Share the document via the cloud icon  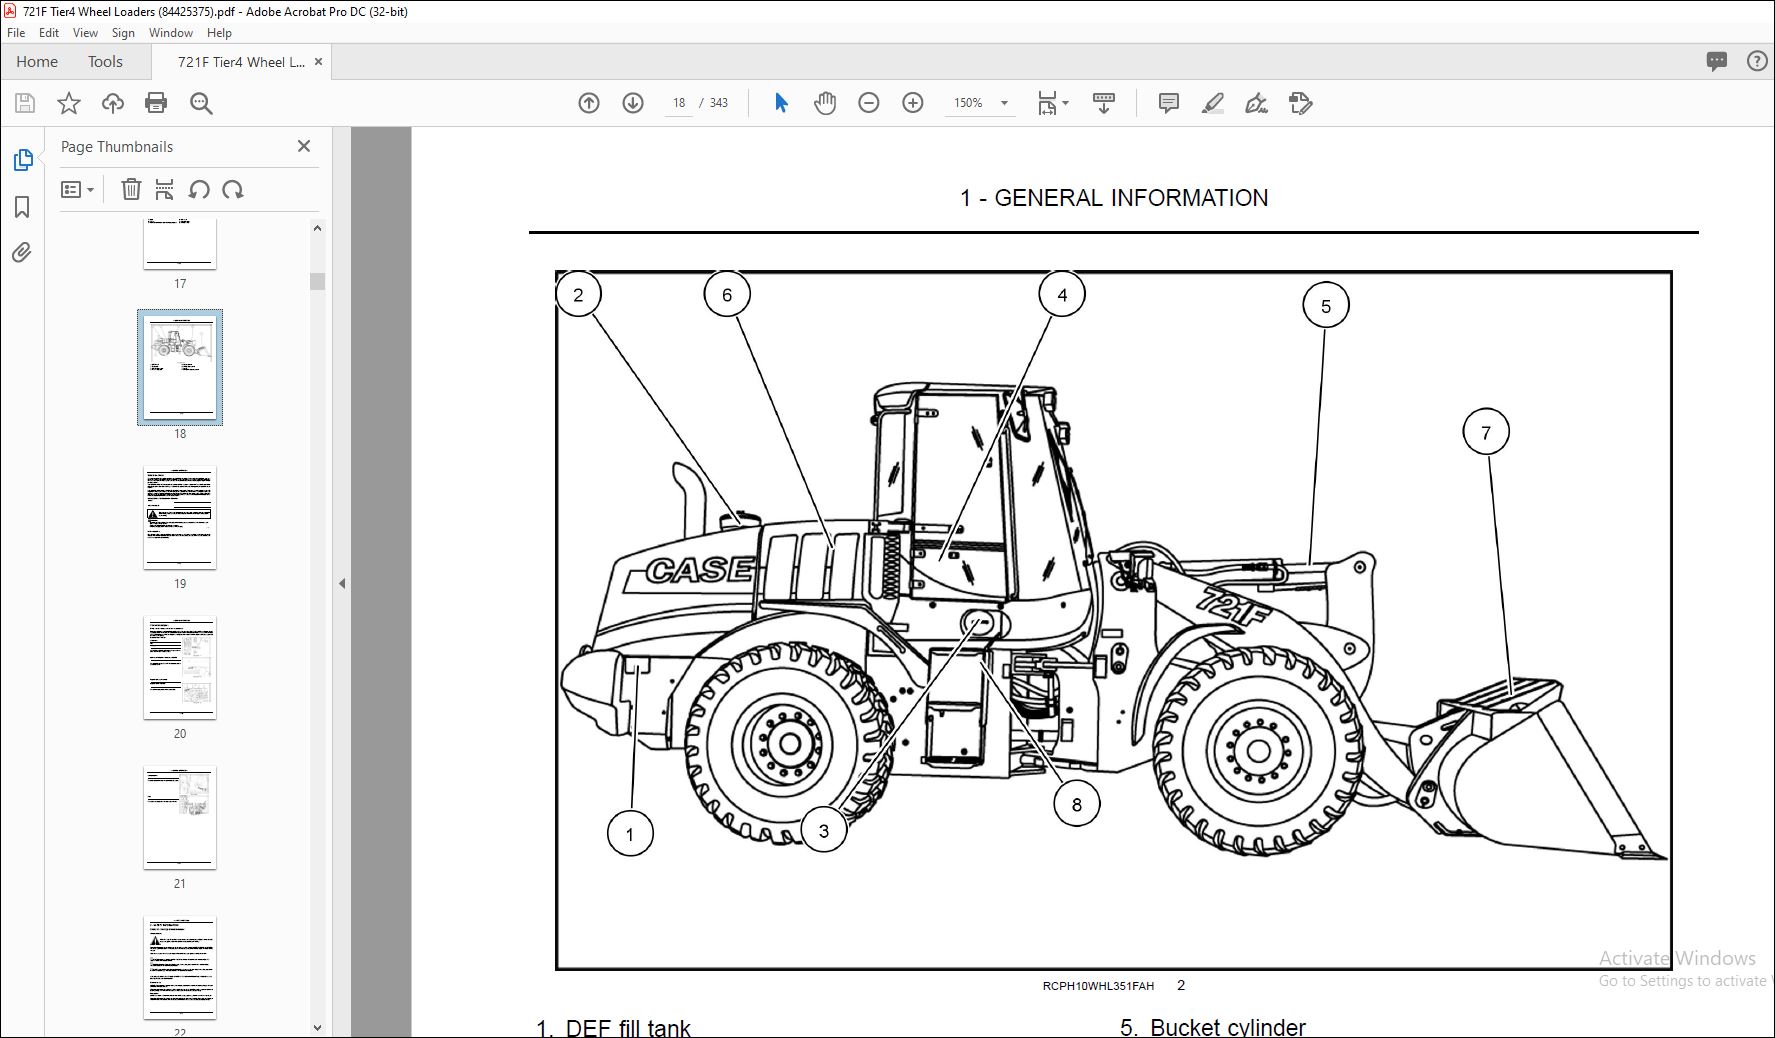coord(112,103)
